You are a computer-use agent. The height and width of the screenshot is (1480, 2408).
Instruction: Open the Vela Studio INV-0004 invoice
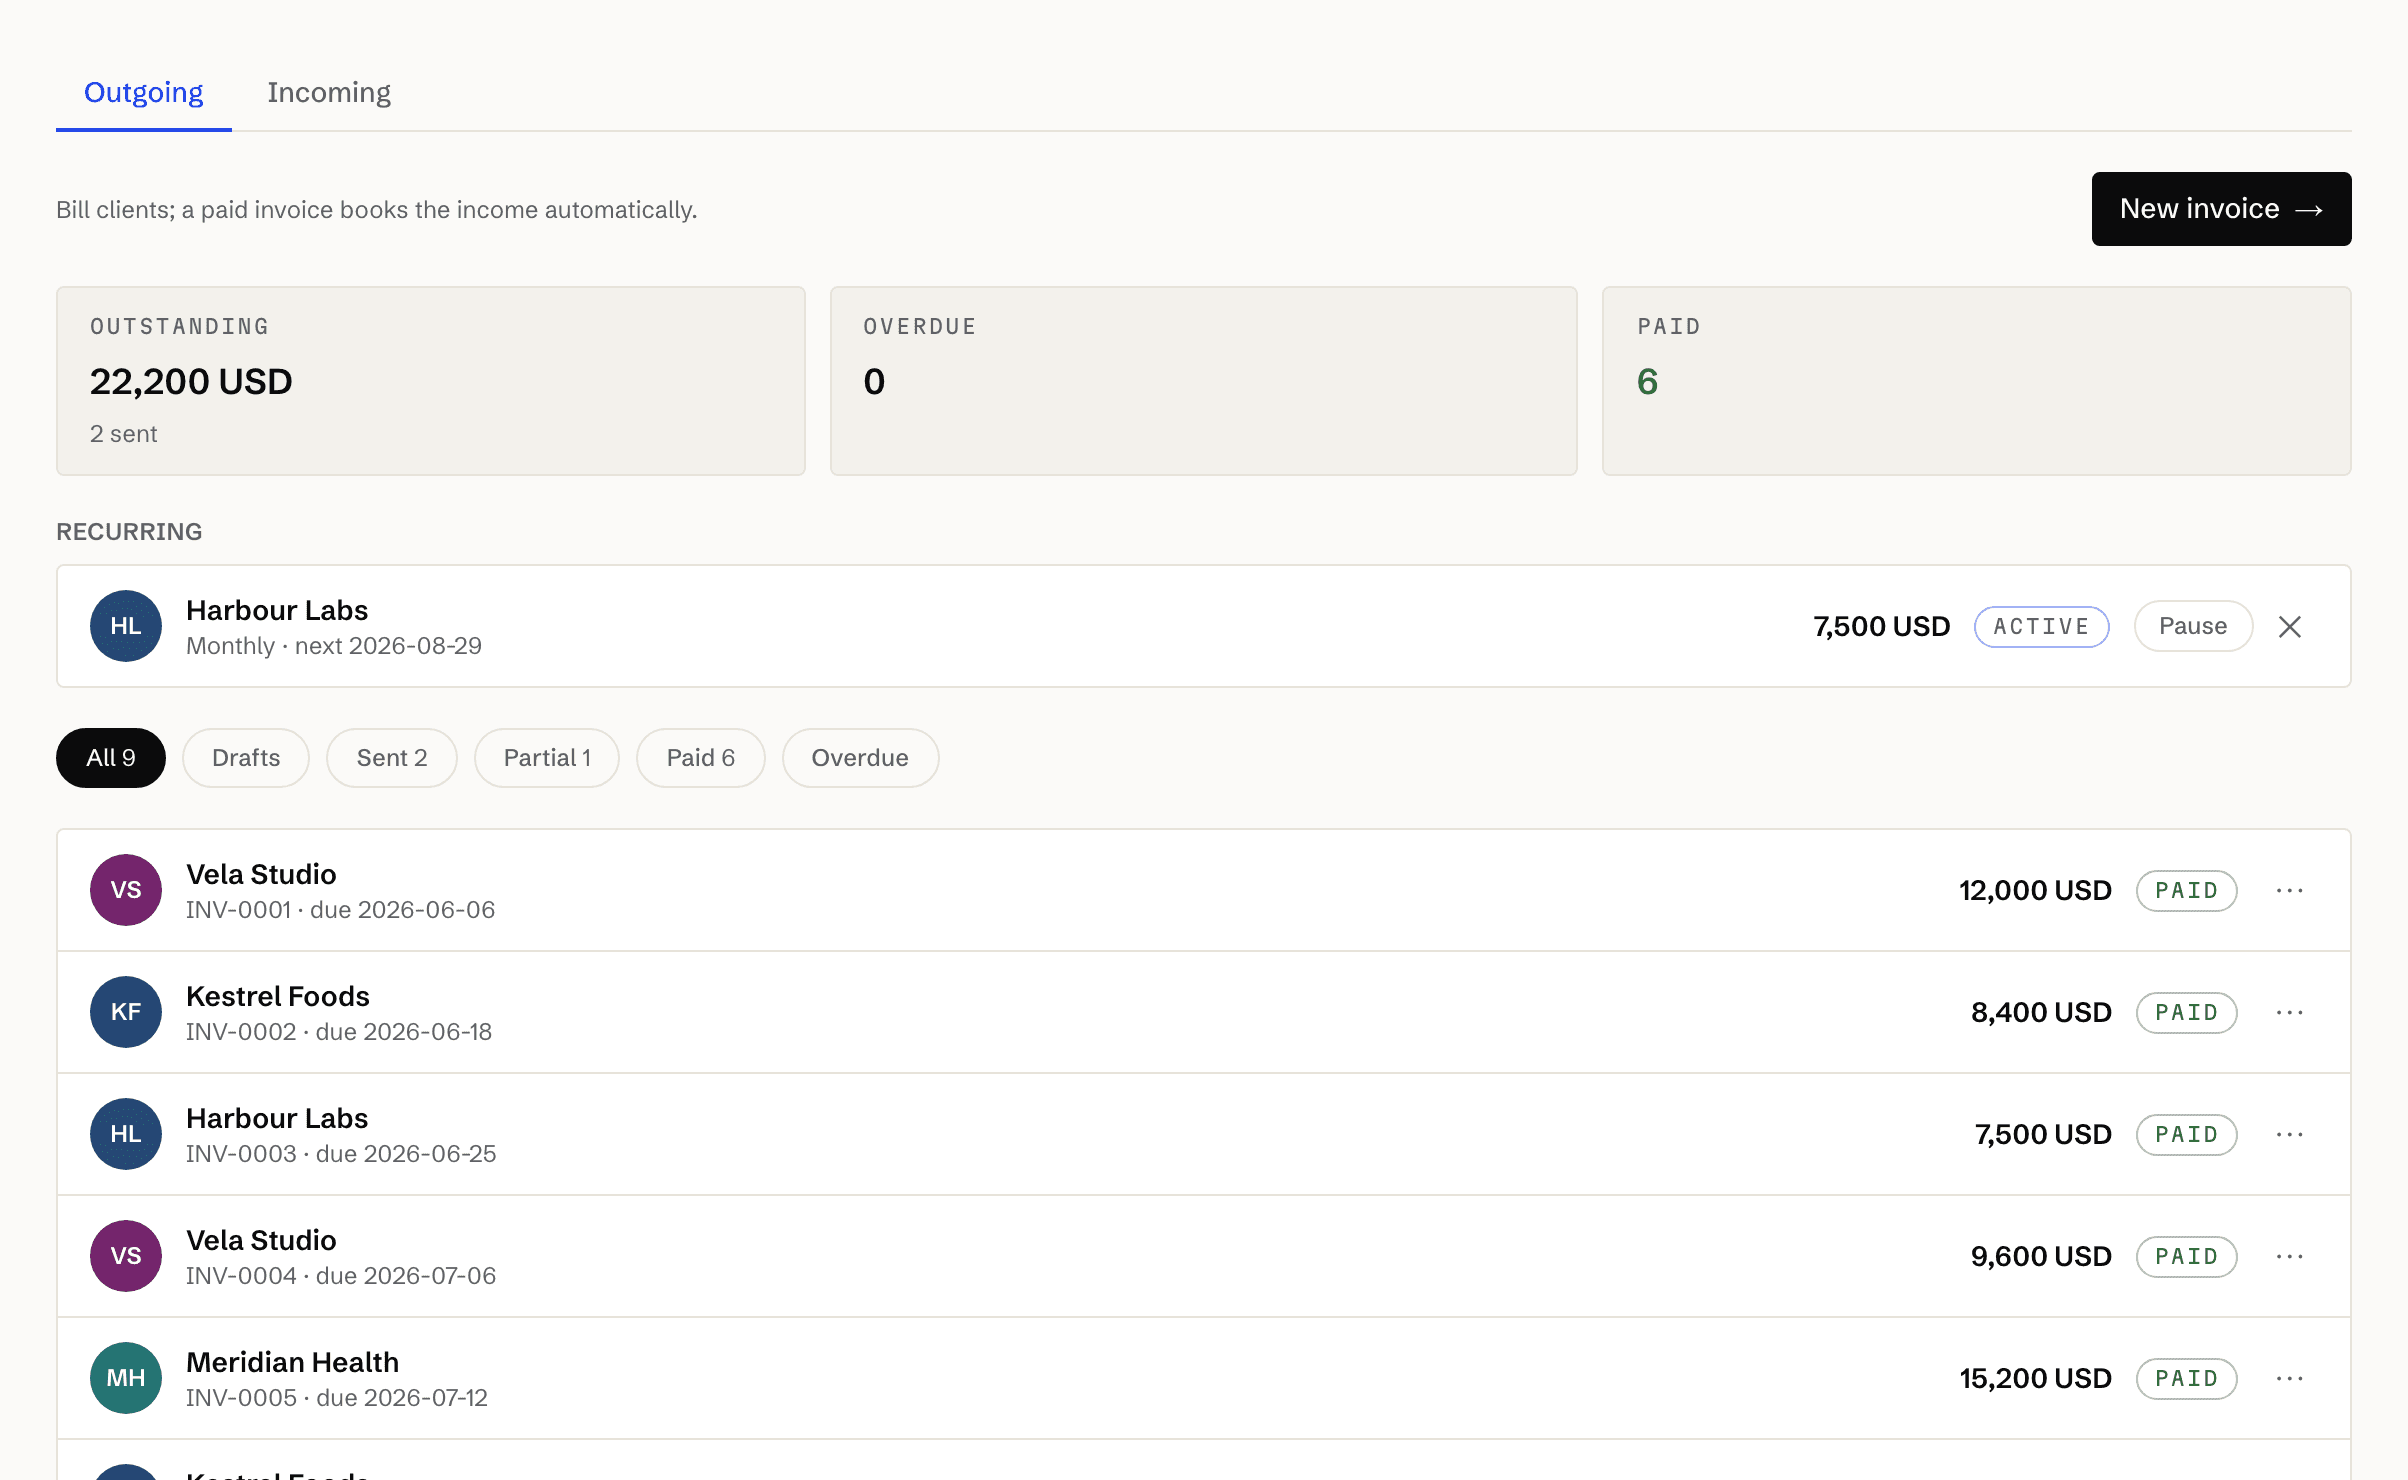tap(1204, 1256)
